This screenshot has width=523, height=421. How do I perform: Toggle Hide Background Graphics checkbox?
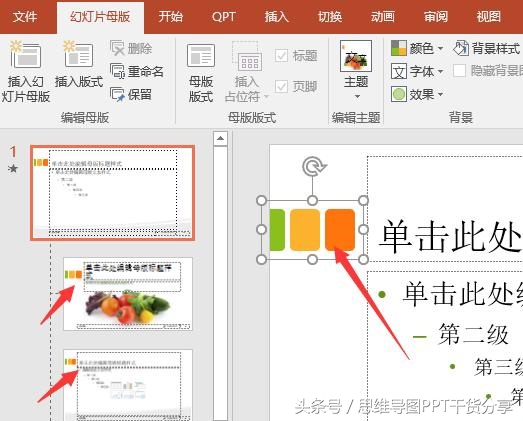[x=459, y=71]
